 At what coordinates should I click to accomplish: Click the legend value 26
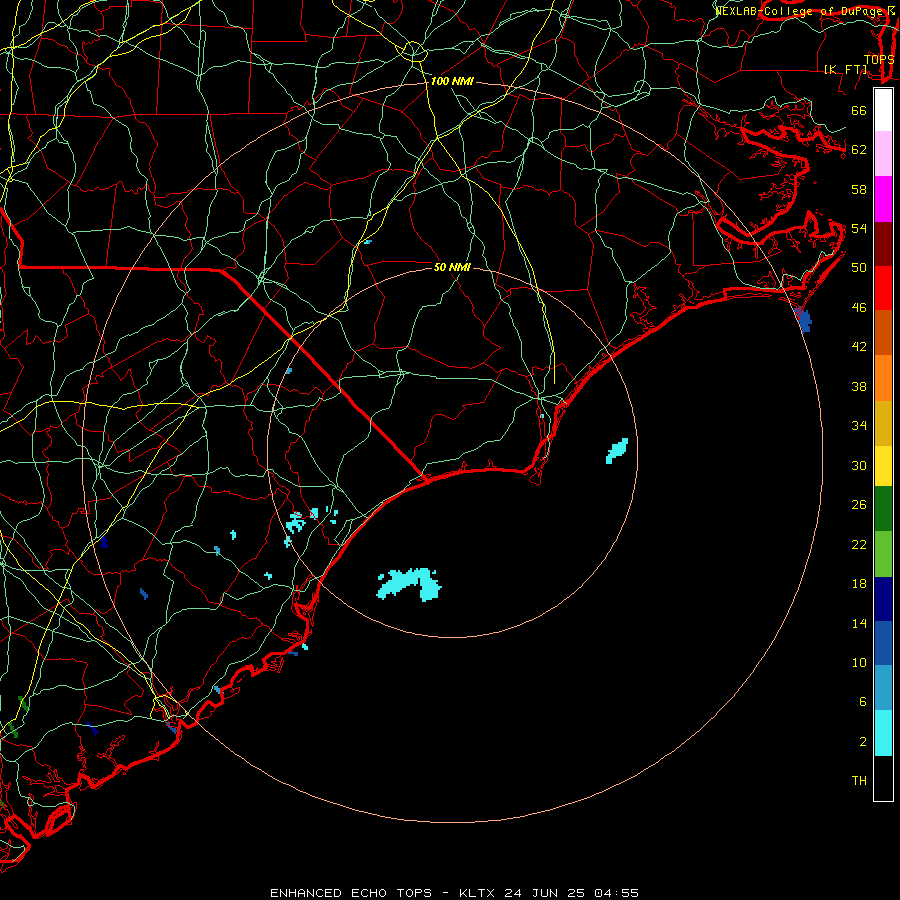point(859,505)
